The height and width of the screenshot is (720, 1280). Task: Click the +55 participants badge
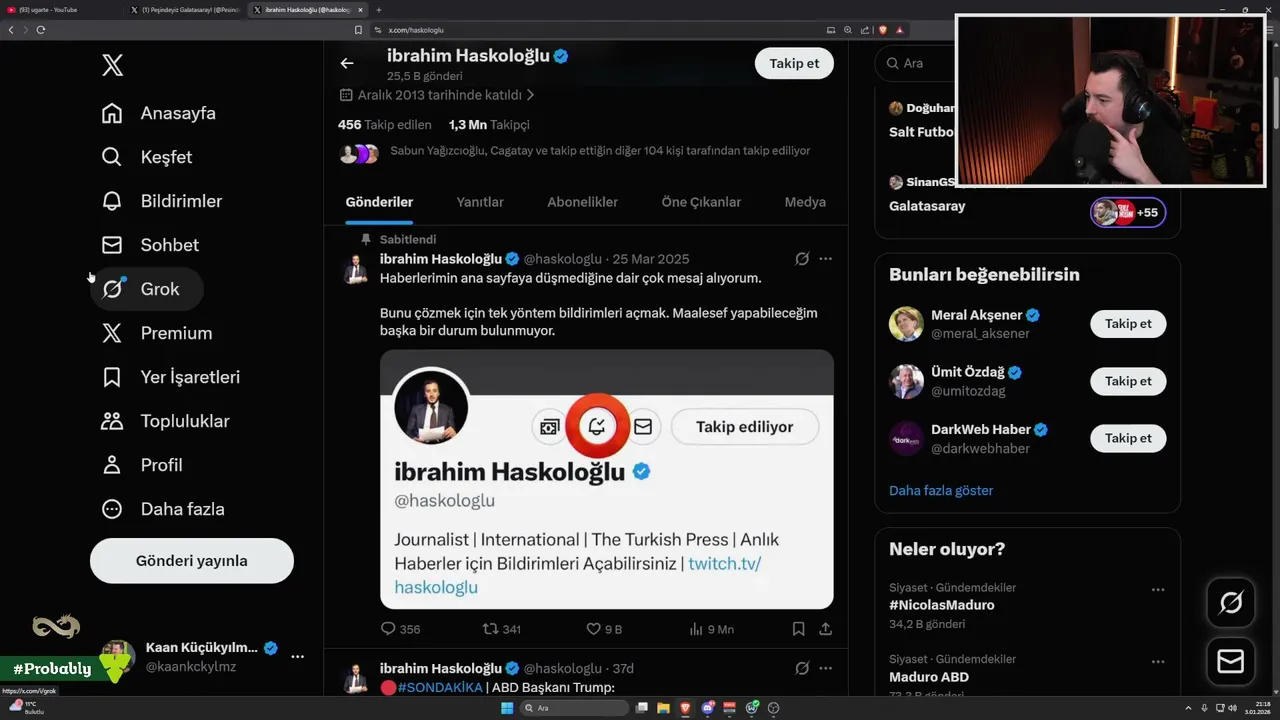point(1128,212)
